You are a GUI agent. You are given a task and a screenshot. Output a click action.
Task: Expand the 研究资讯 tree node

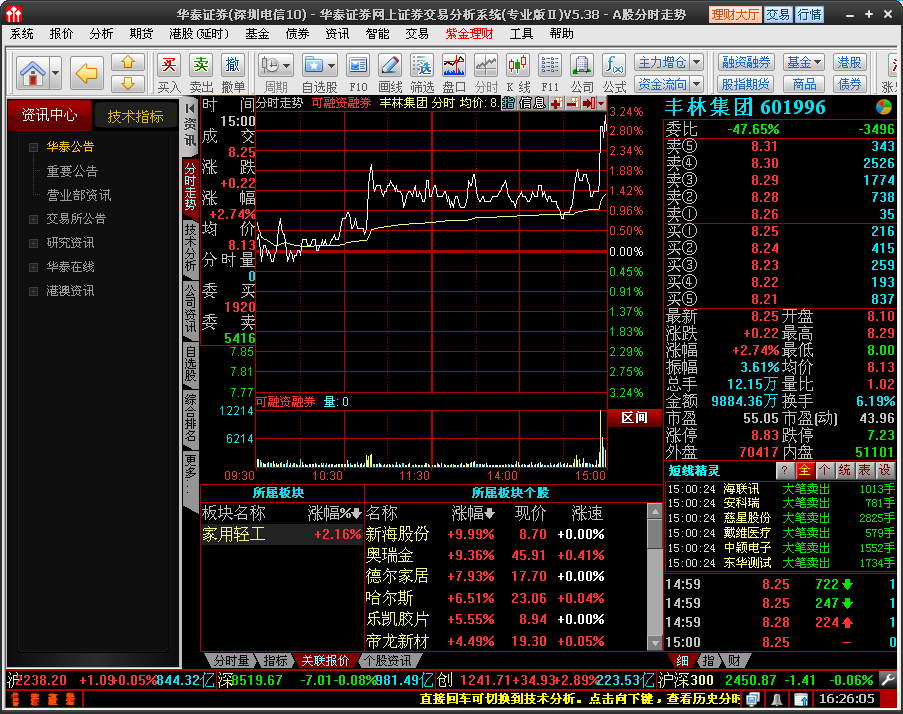point(33,243)
